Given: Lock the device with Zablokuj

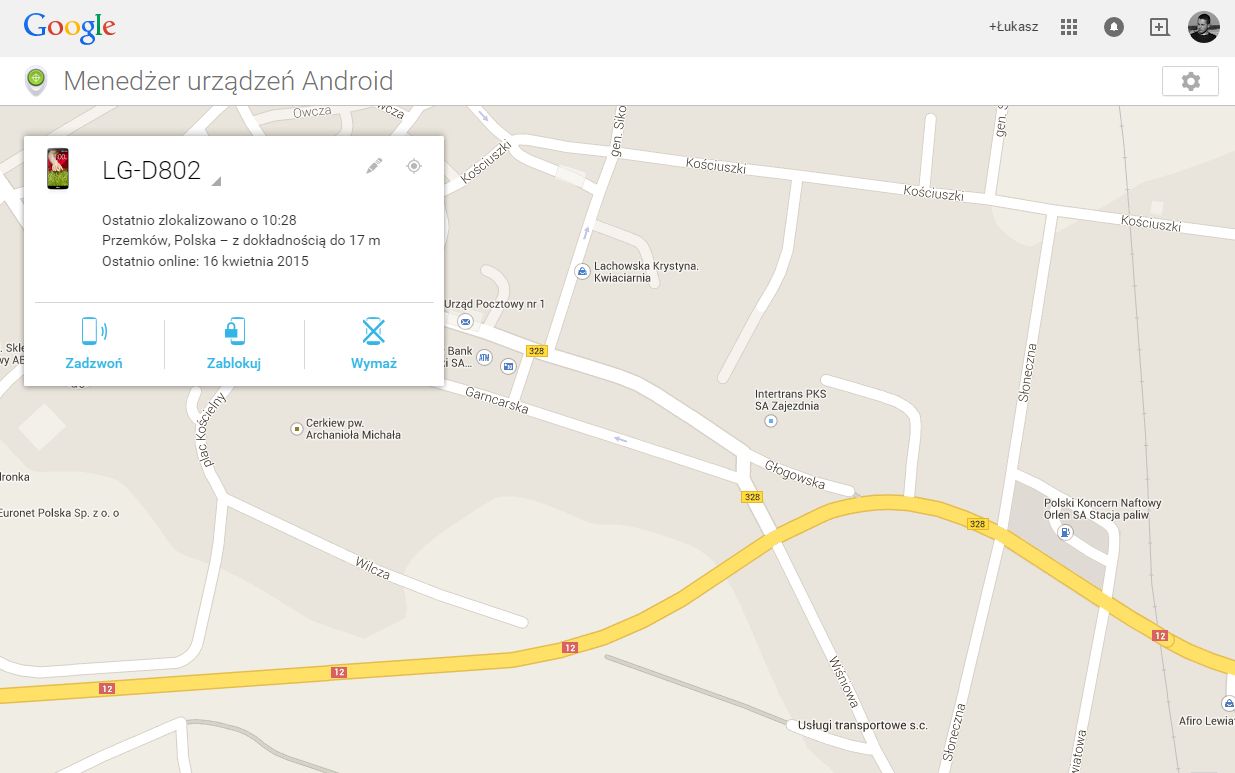Looking at the screenshot, I should 234,344.
